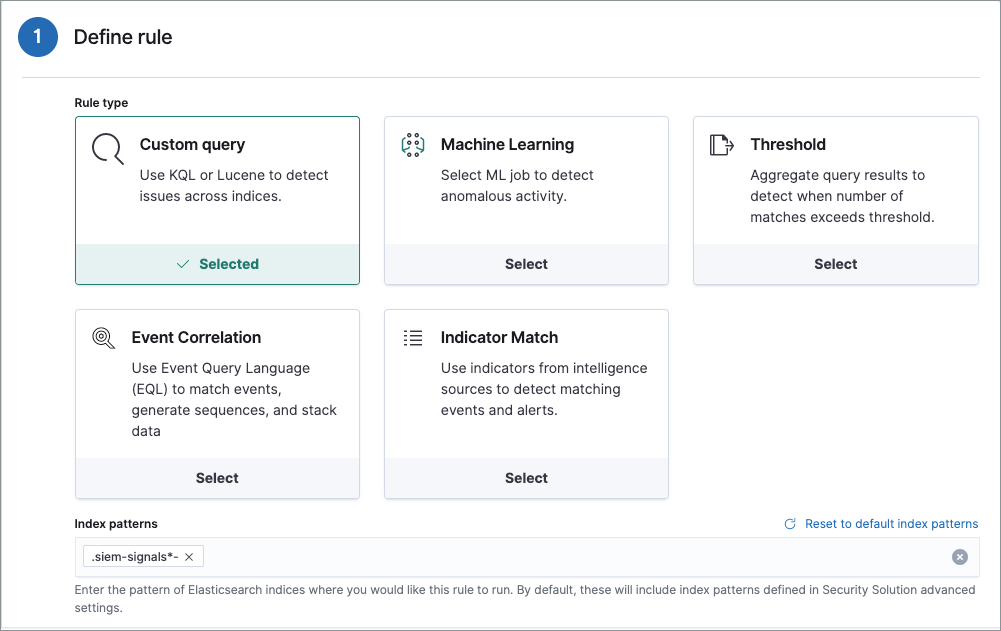The height and width of the screenshot is (631, 1001).
Task: Click the Rule type section label
Action: (101, 102)
